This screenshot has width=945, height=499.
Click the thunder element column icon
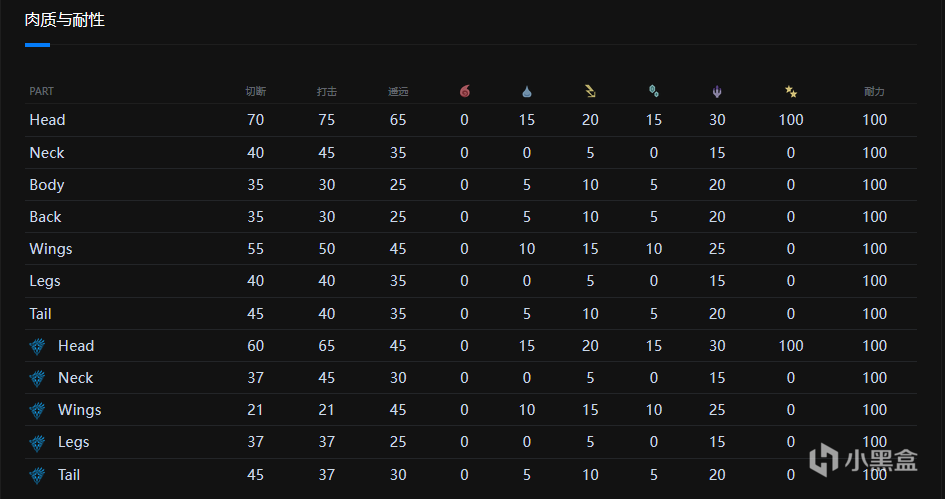(x=590, y=91)
